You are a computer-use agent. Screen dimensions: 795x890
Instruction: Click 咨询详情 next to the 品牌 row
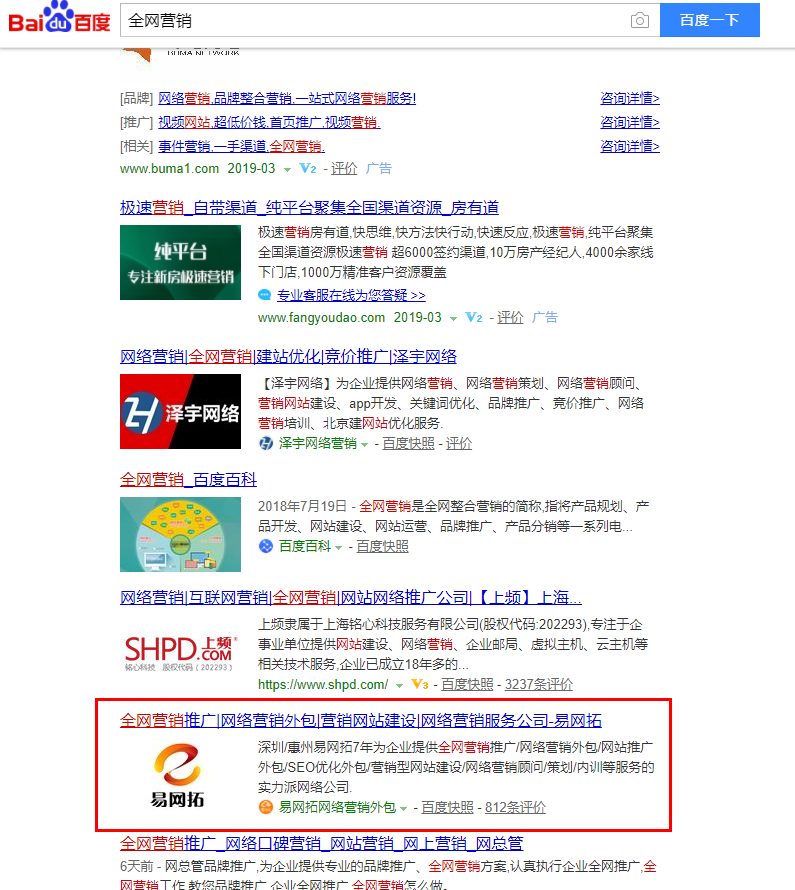630,98
